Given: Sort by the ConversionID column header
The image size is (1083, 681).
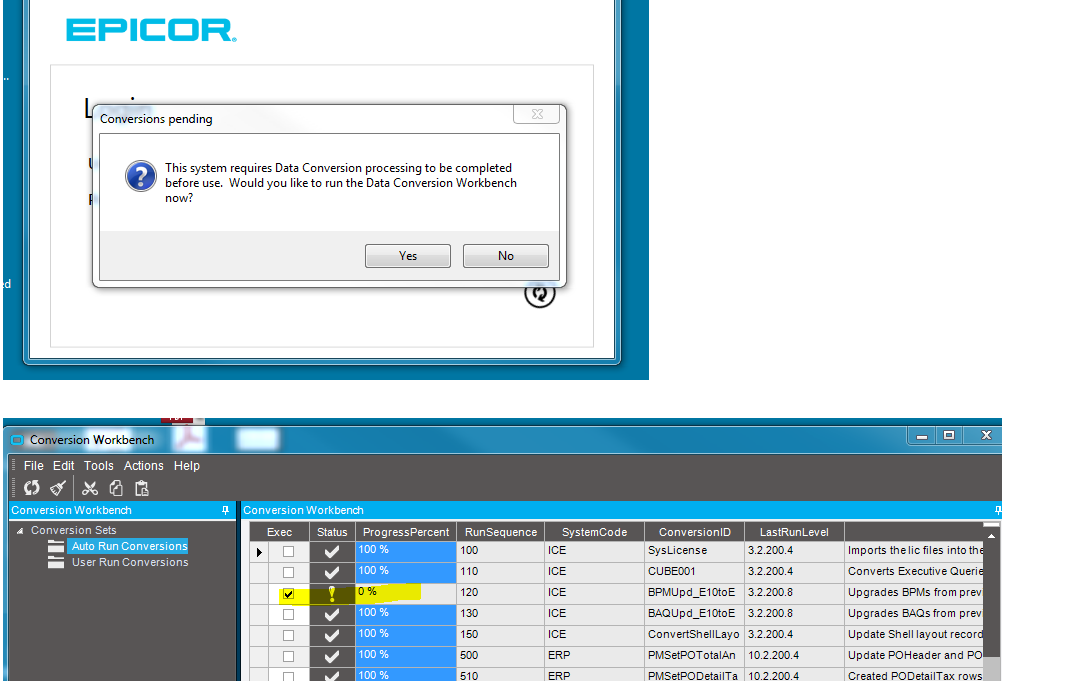Looking at the screenshot, I should coord(695,532).
